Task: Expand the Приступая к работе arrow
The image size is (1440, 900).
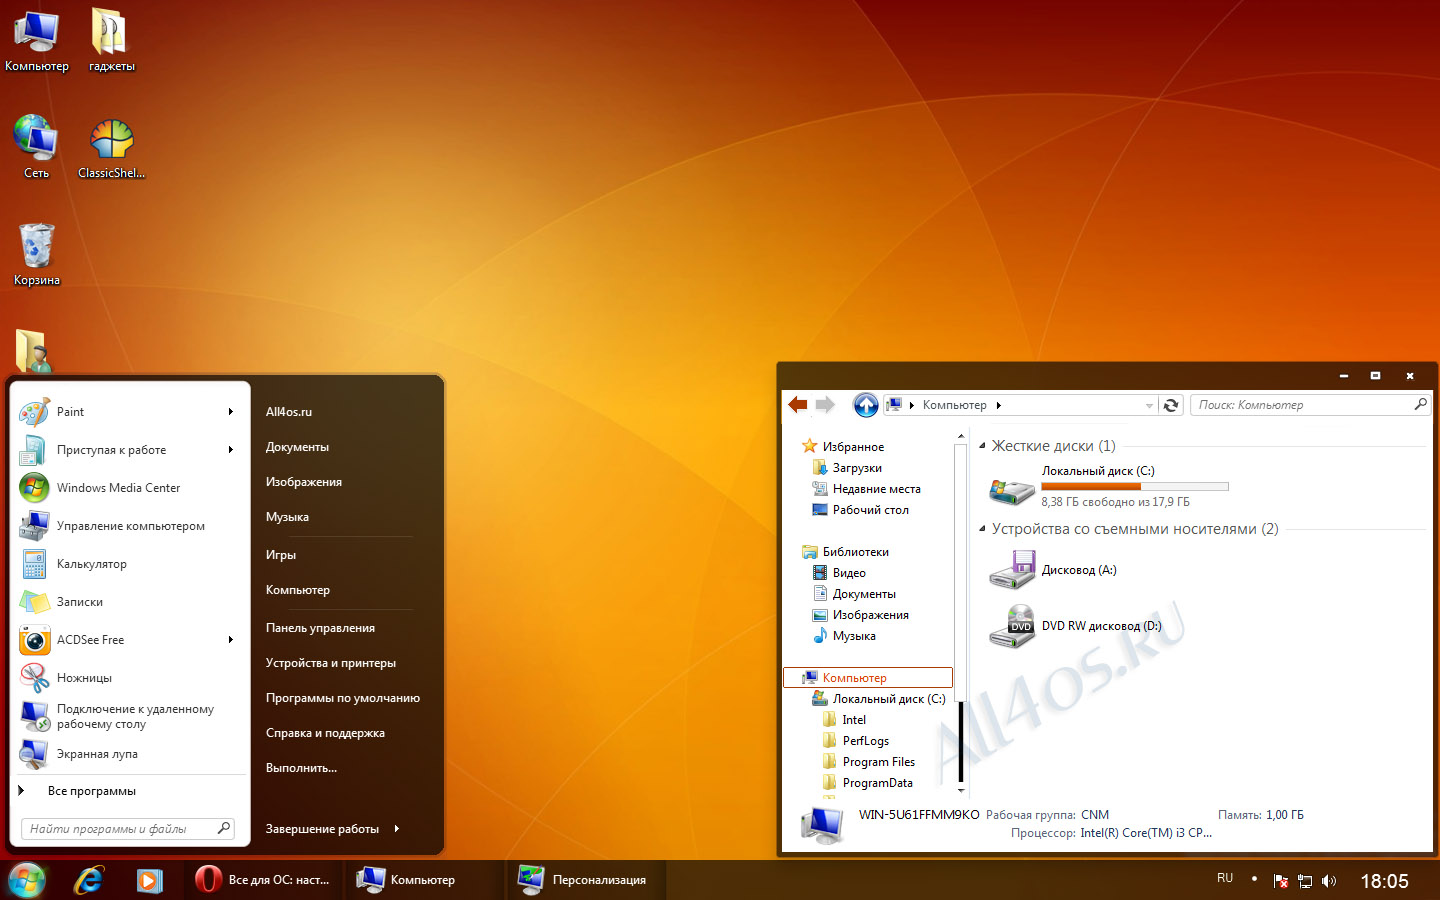Action: click(x=231, y=450)
